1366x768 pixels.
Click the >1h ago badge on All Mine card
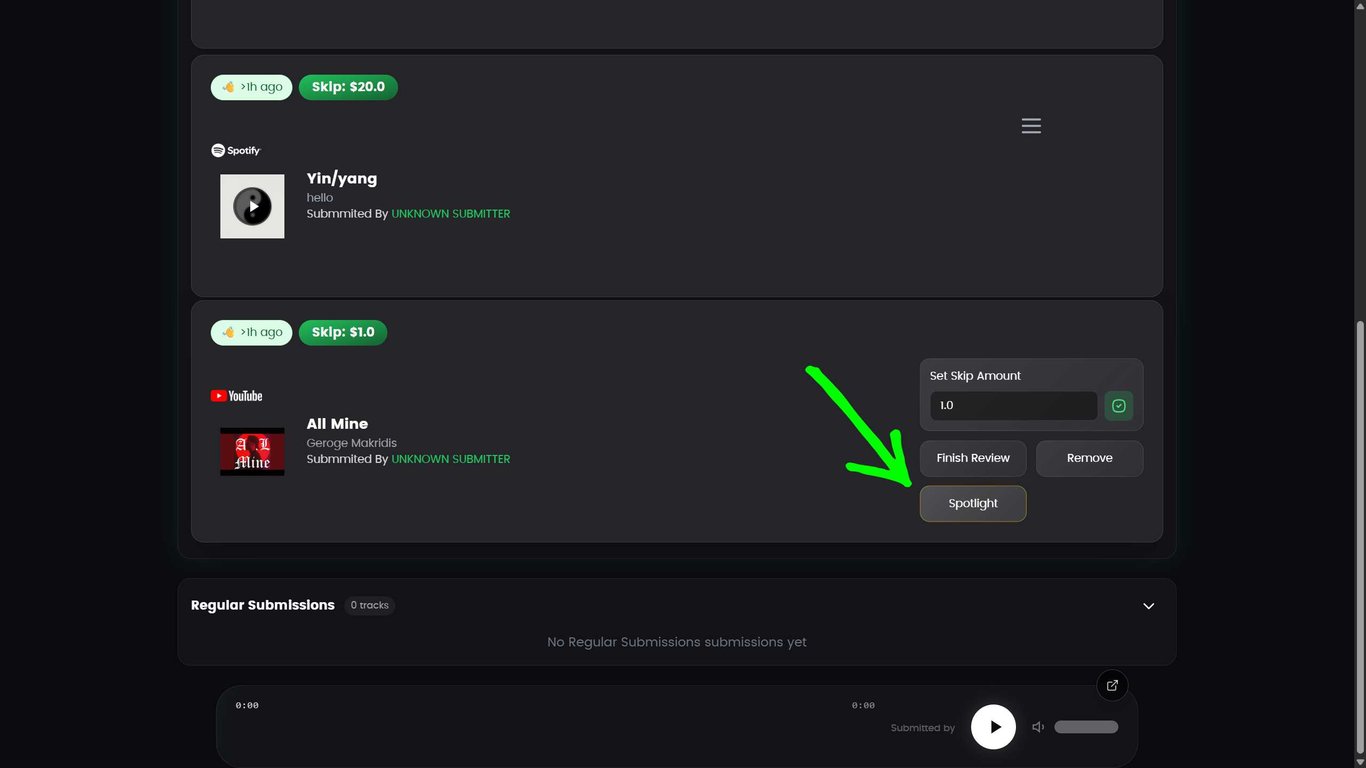click(x=251, y=332)
